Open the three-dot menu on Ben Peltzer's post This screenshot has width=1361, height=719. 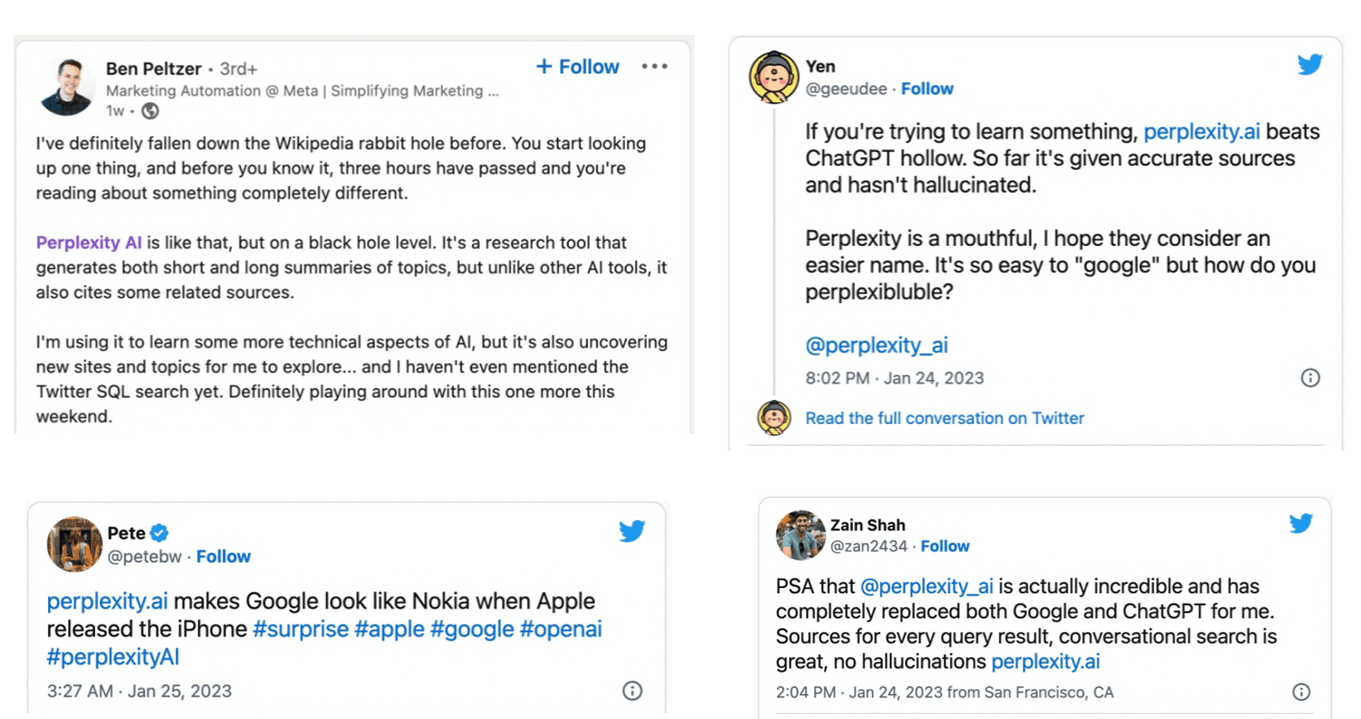pos(654,67)
